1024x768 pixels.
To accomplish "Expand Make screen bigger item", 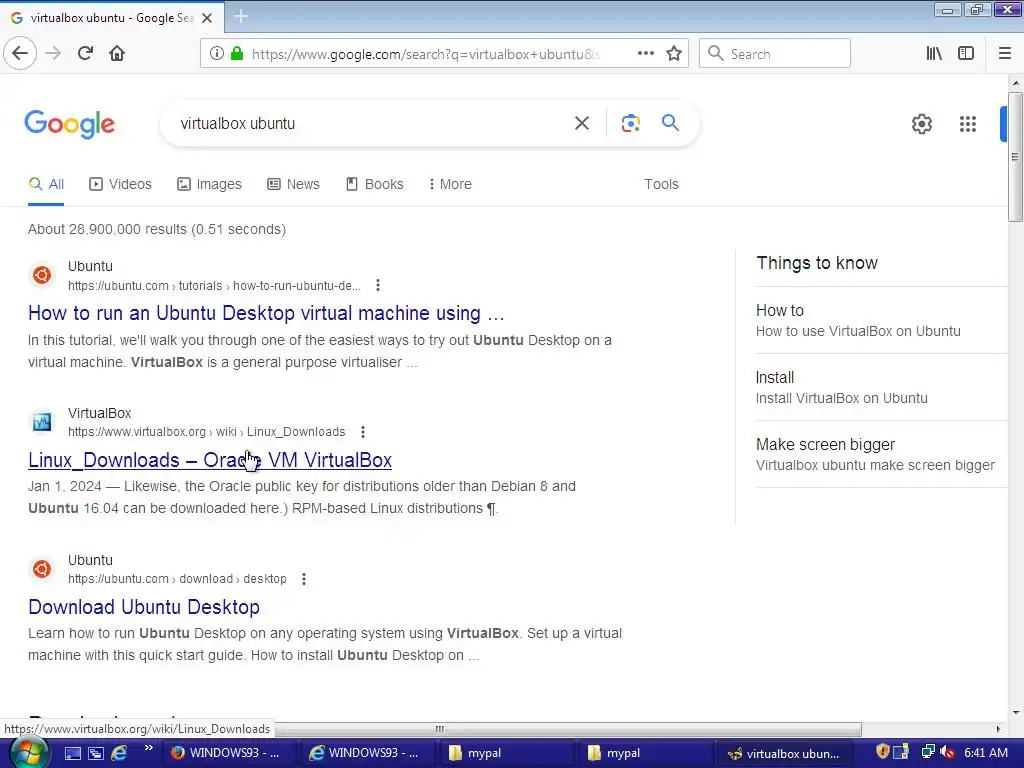I will tap(880, 454).
